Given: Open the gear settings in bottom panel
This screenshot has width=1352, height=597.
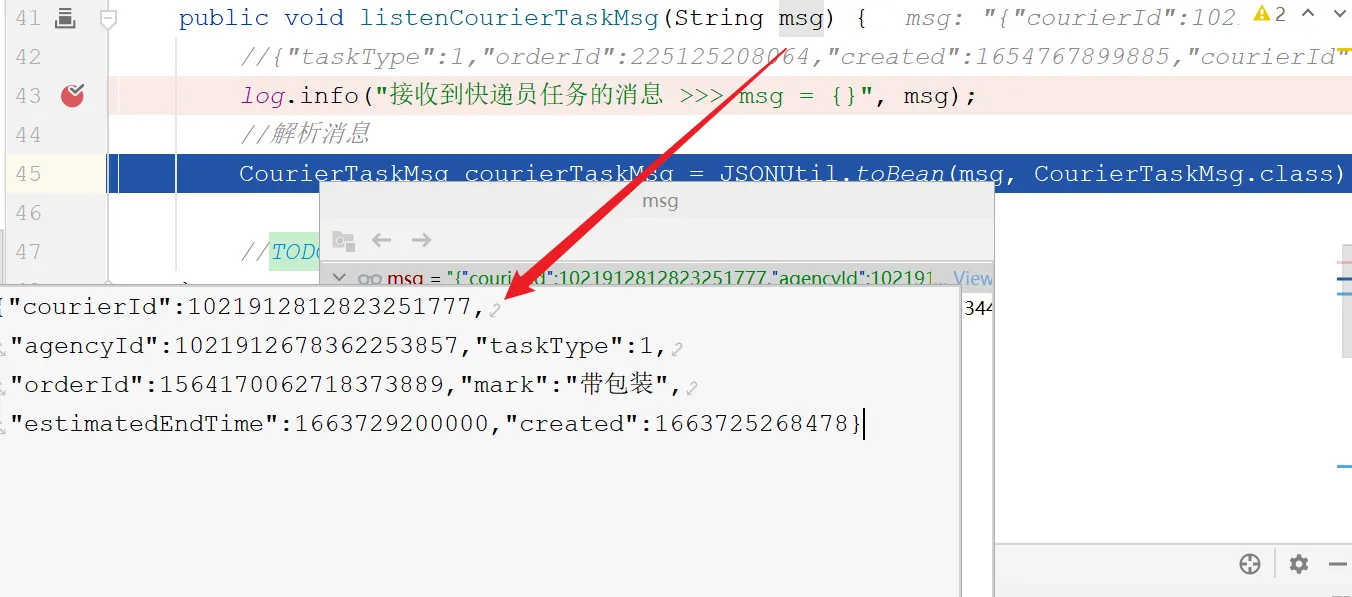Looking at the screenshot, I should pyautogui.click(x=1298, y=564).
